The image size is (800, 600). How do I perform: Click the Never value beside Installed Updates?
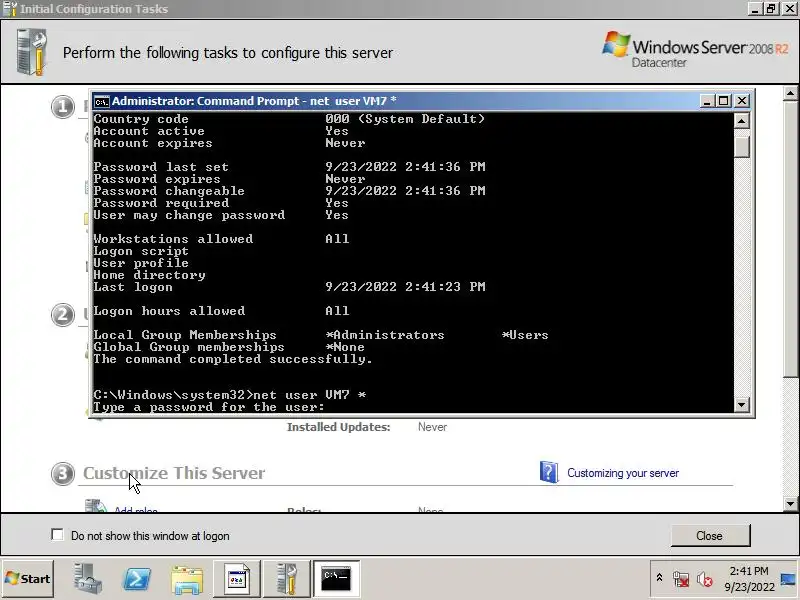pyautogui.click(x=432, y=427)
